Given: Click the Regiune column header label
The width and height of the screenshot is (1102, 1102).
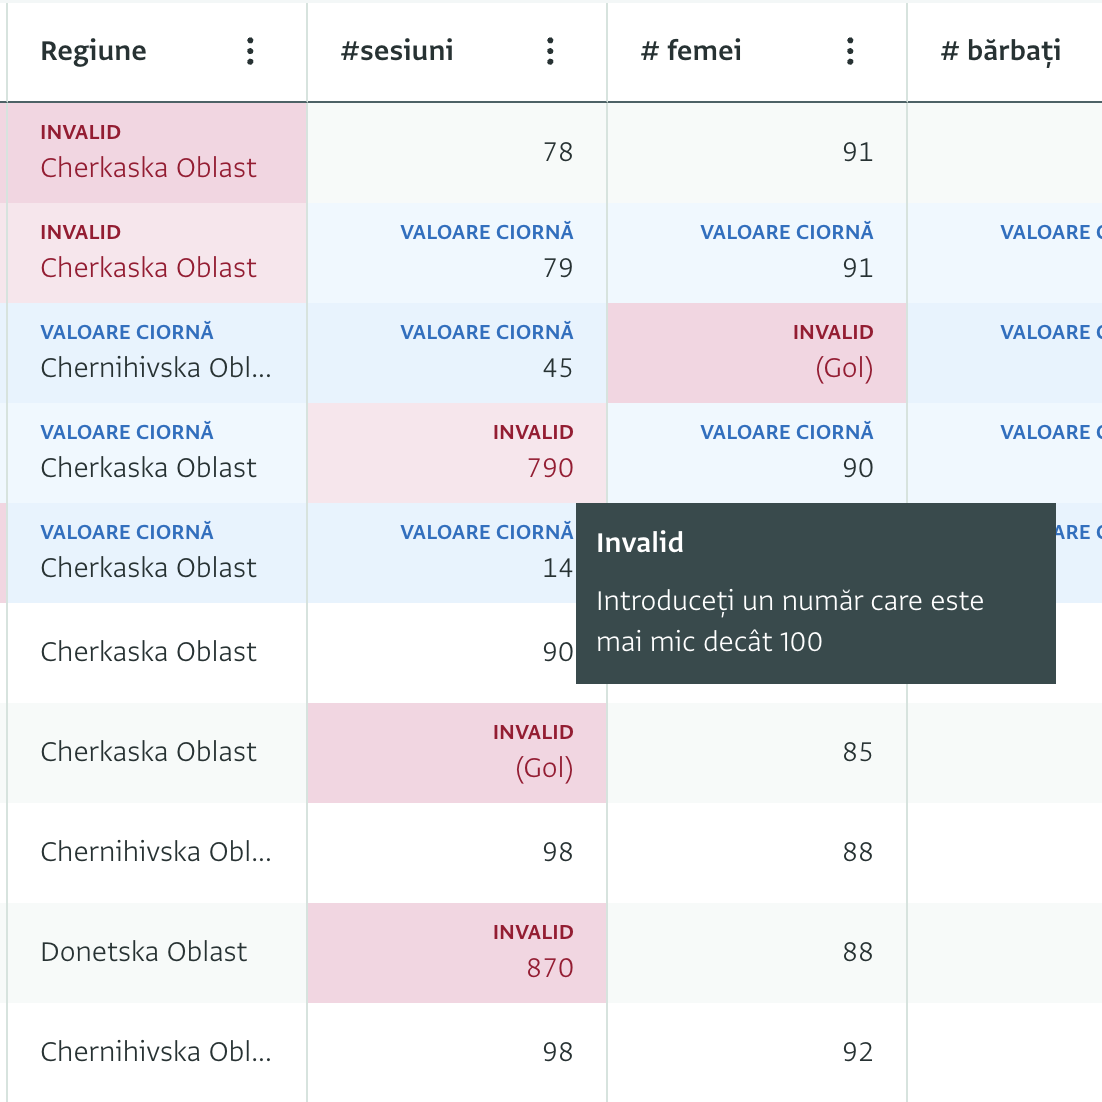Looking at the screenshot, I should tap(93, 51).
